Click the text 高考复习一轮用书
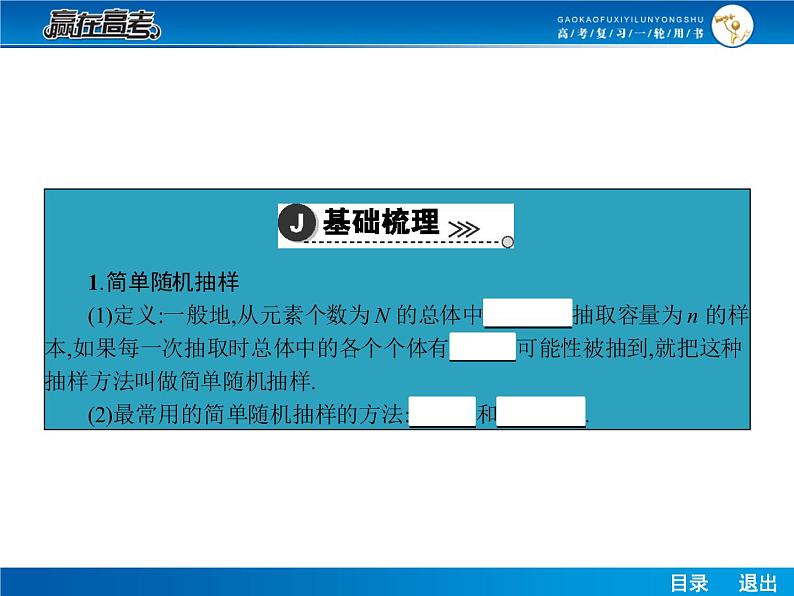Screen dimensions: 794x596 [x=630, y=34]
